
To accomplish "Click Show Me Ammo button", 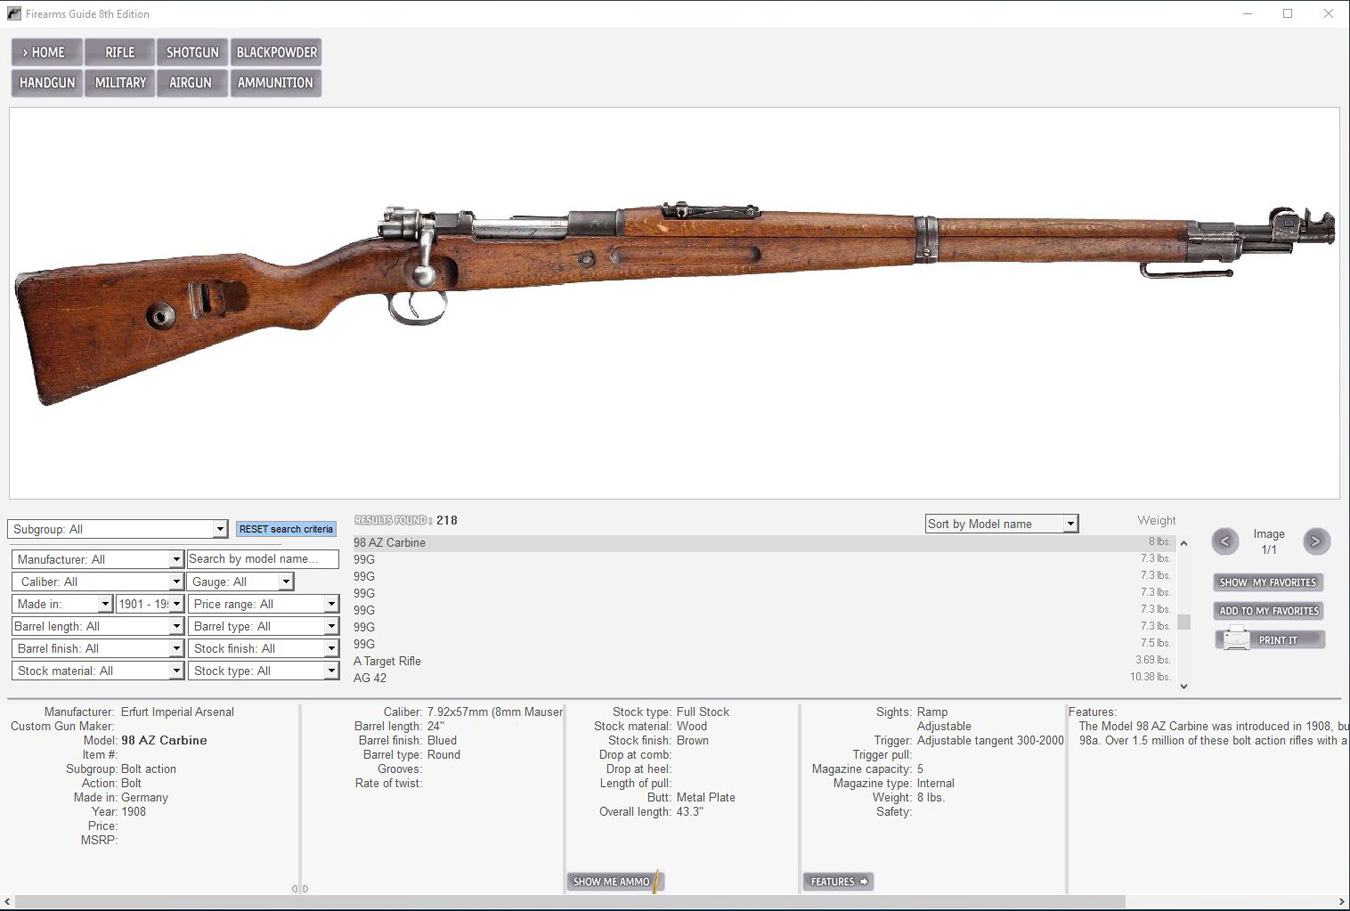I will pos(615,881).
